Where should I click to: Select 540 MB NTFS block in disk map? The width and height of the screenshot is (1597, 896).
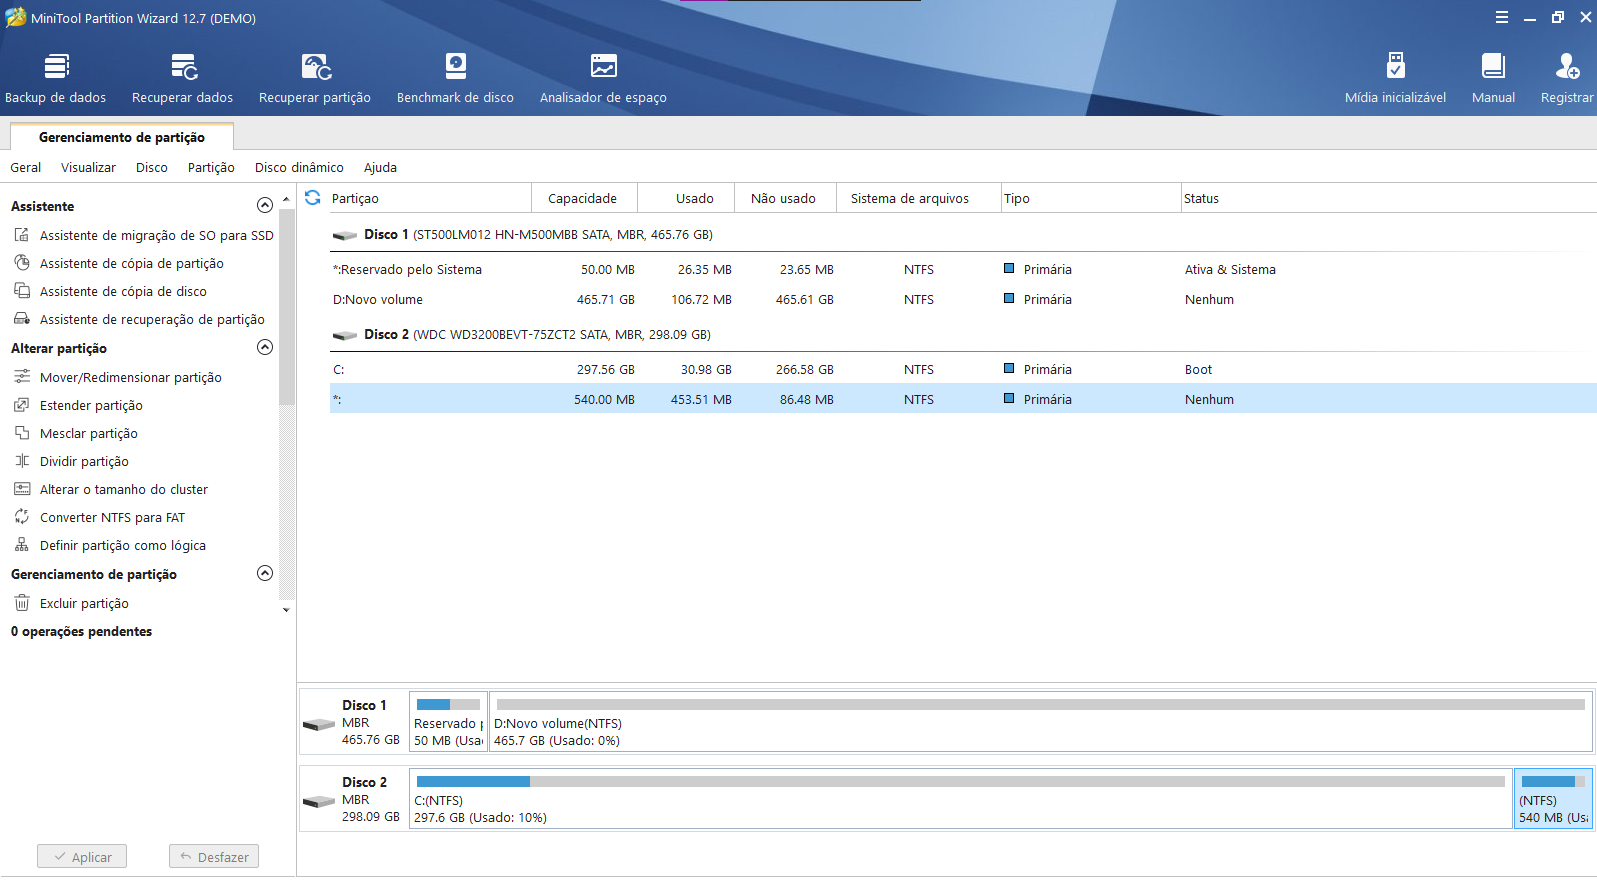tap(1553, 798)
